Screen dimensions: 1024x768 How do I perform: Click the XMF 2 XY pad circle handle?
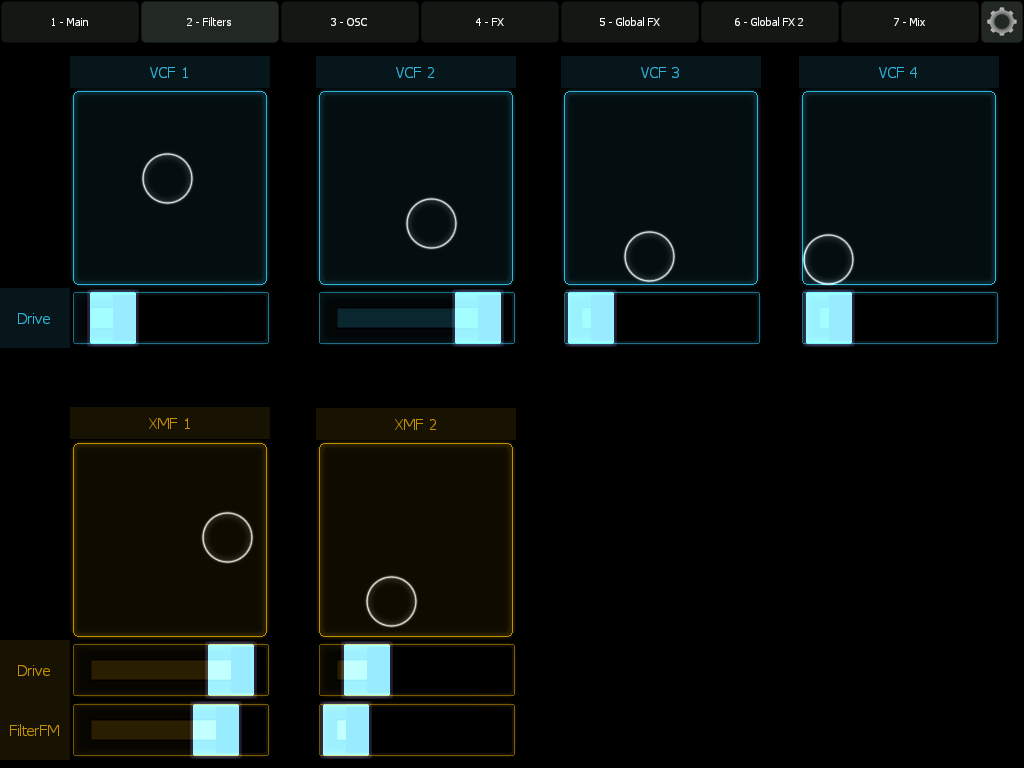(391, 601)
